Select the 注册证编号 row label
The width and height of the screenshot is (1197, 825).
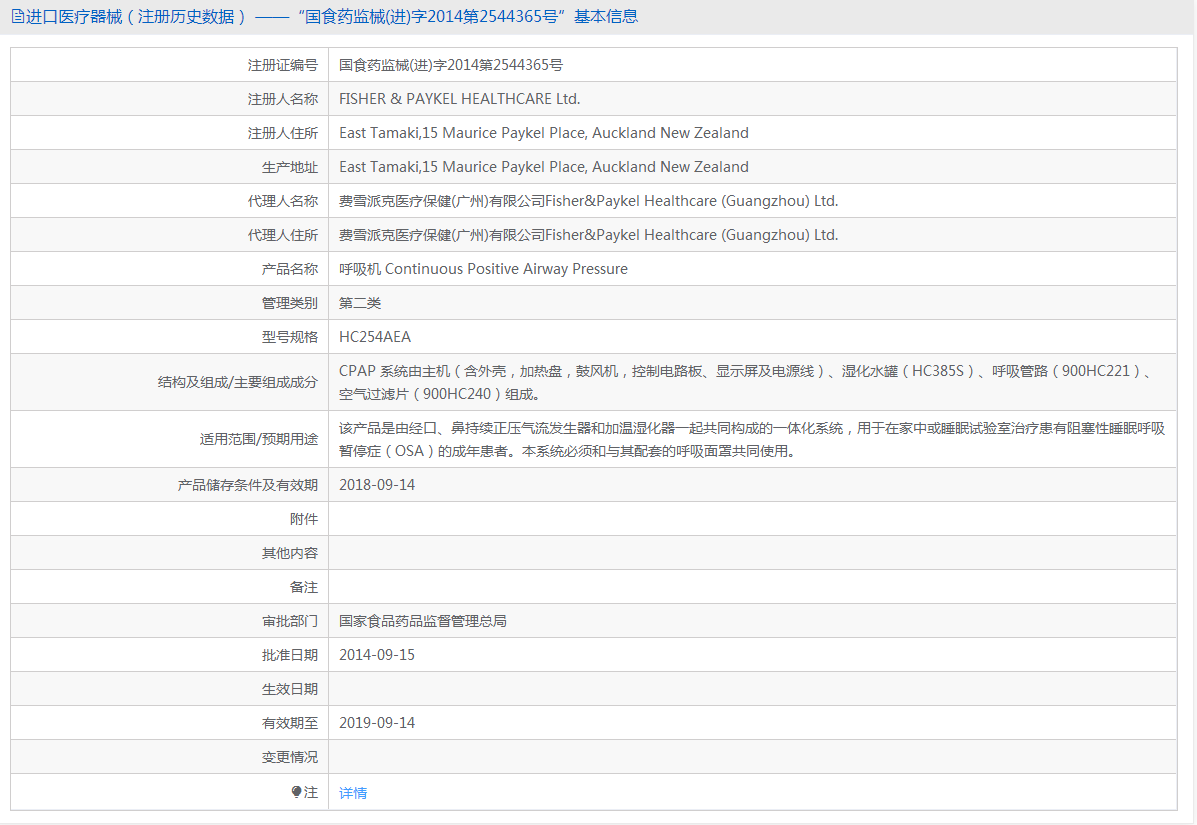coord(282,65)
